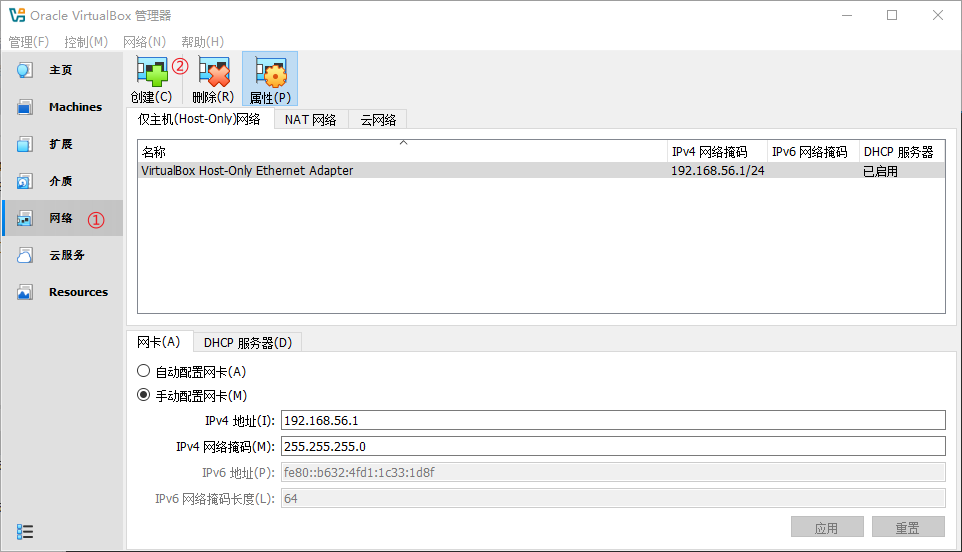Viewport: 962px width, 552px height.
Task: Maximize the VirtualBox Manager window
Action: 892,15
